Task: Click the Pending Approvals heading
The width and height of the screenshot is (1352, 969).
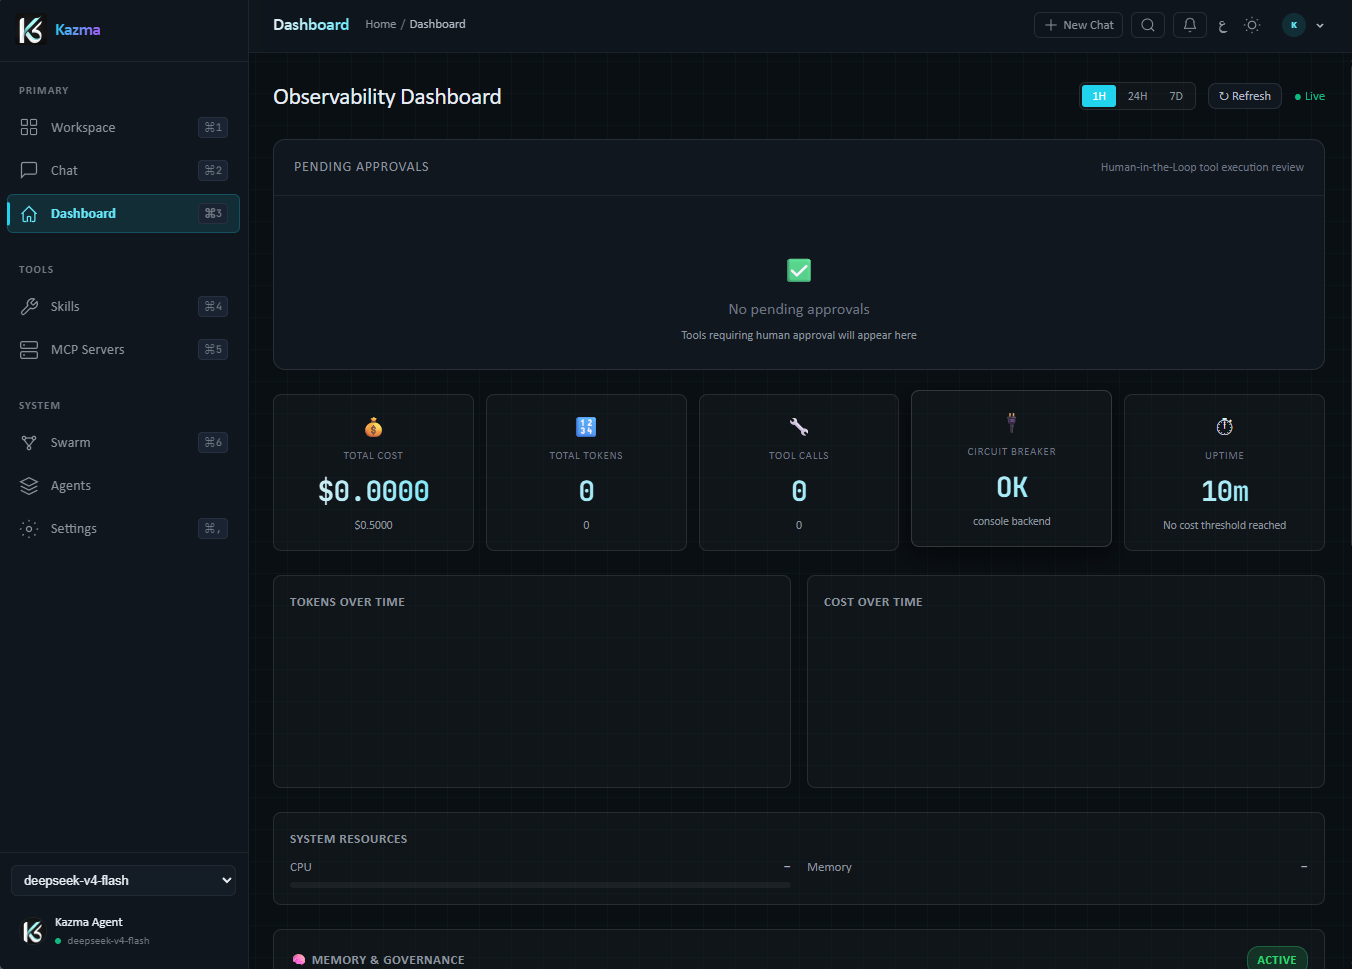Action: (361, 167)
